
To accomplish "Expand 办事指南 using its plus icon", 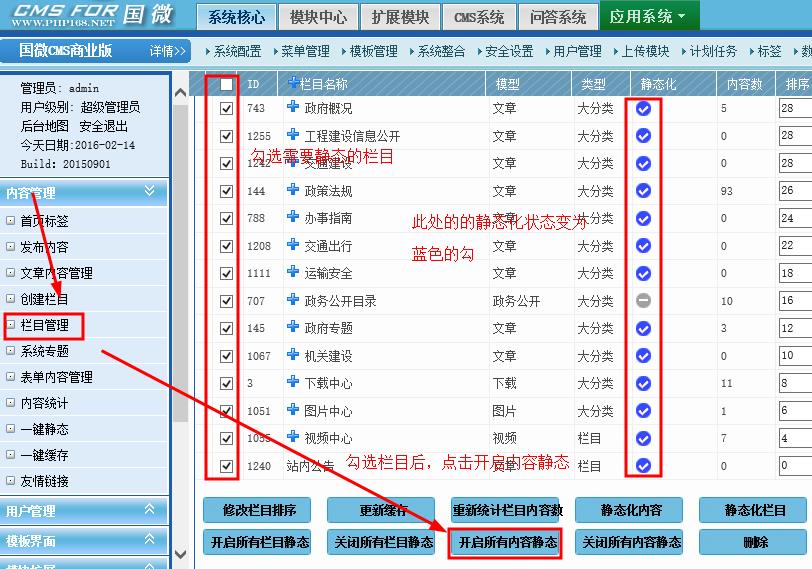I will [293, 217].
